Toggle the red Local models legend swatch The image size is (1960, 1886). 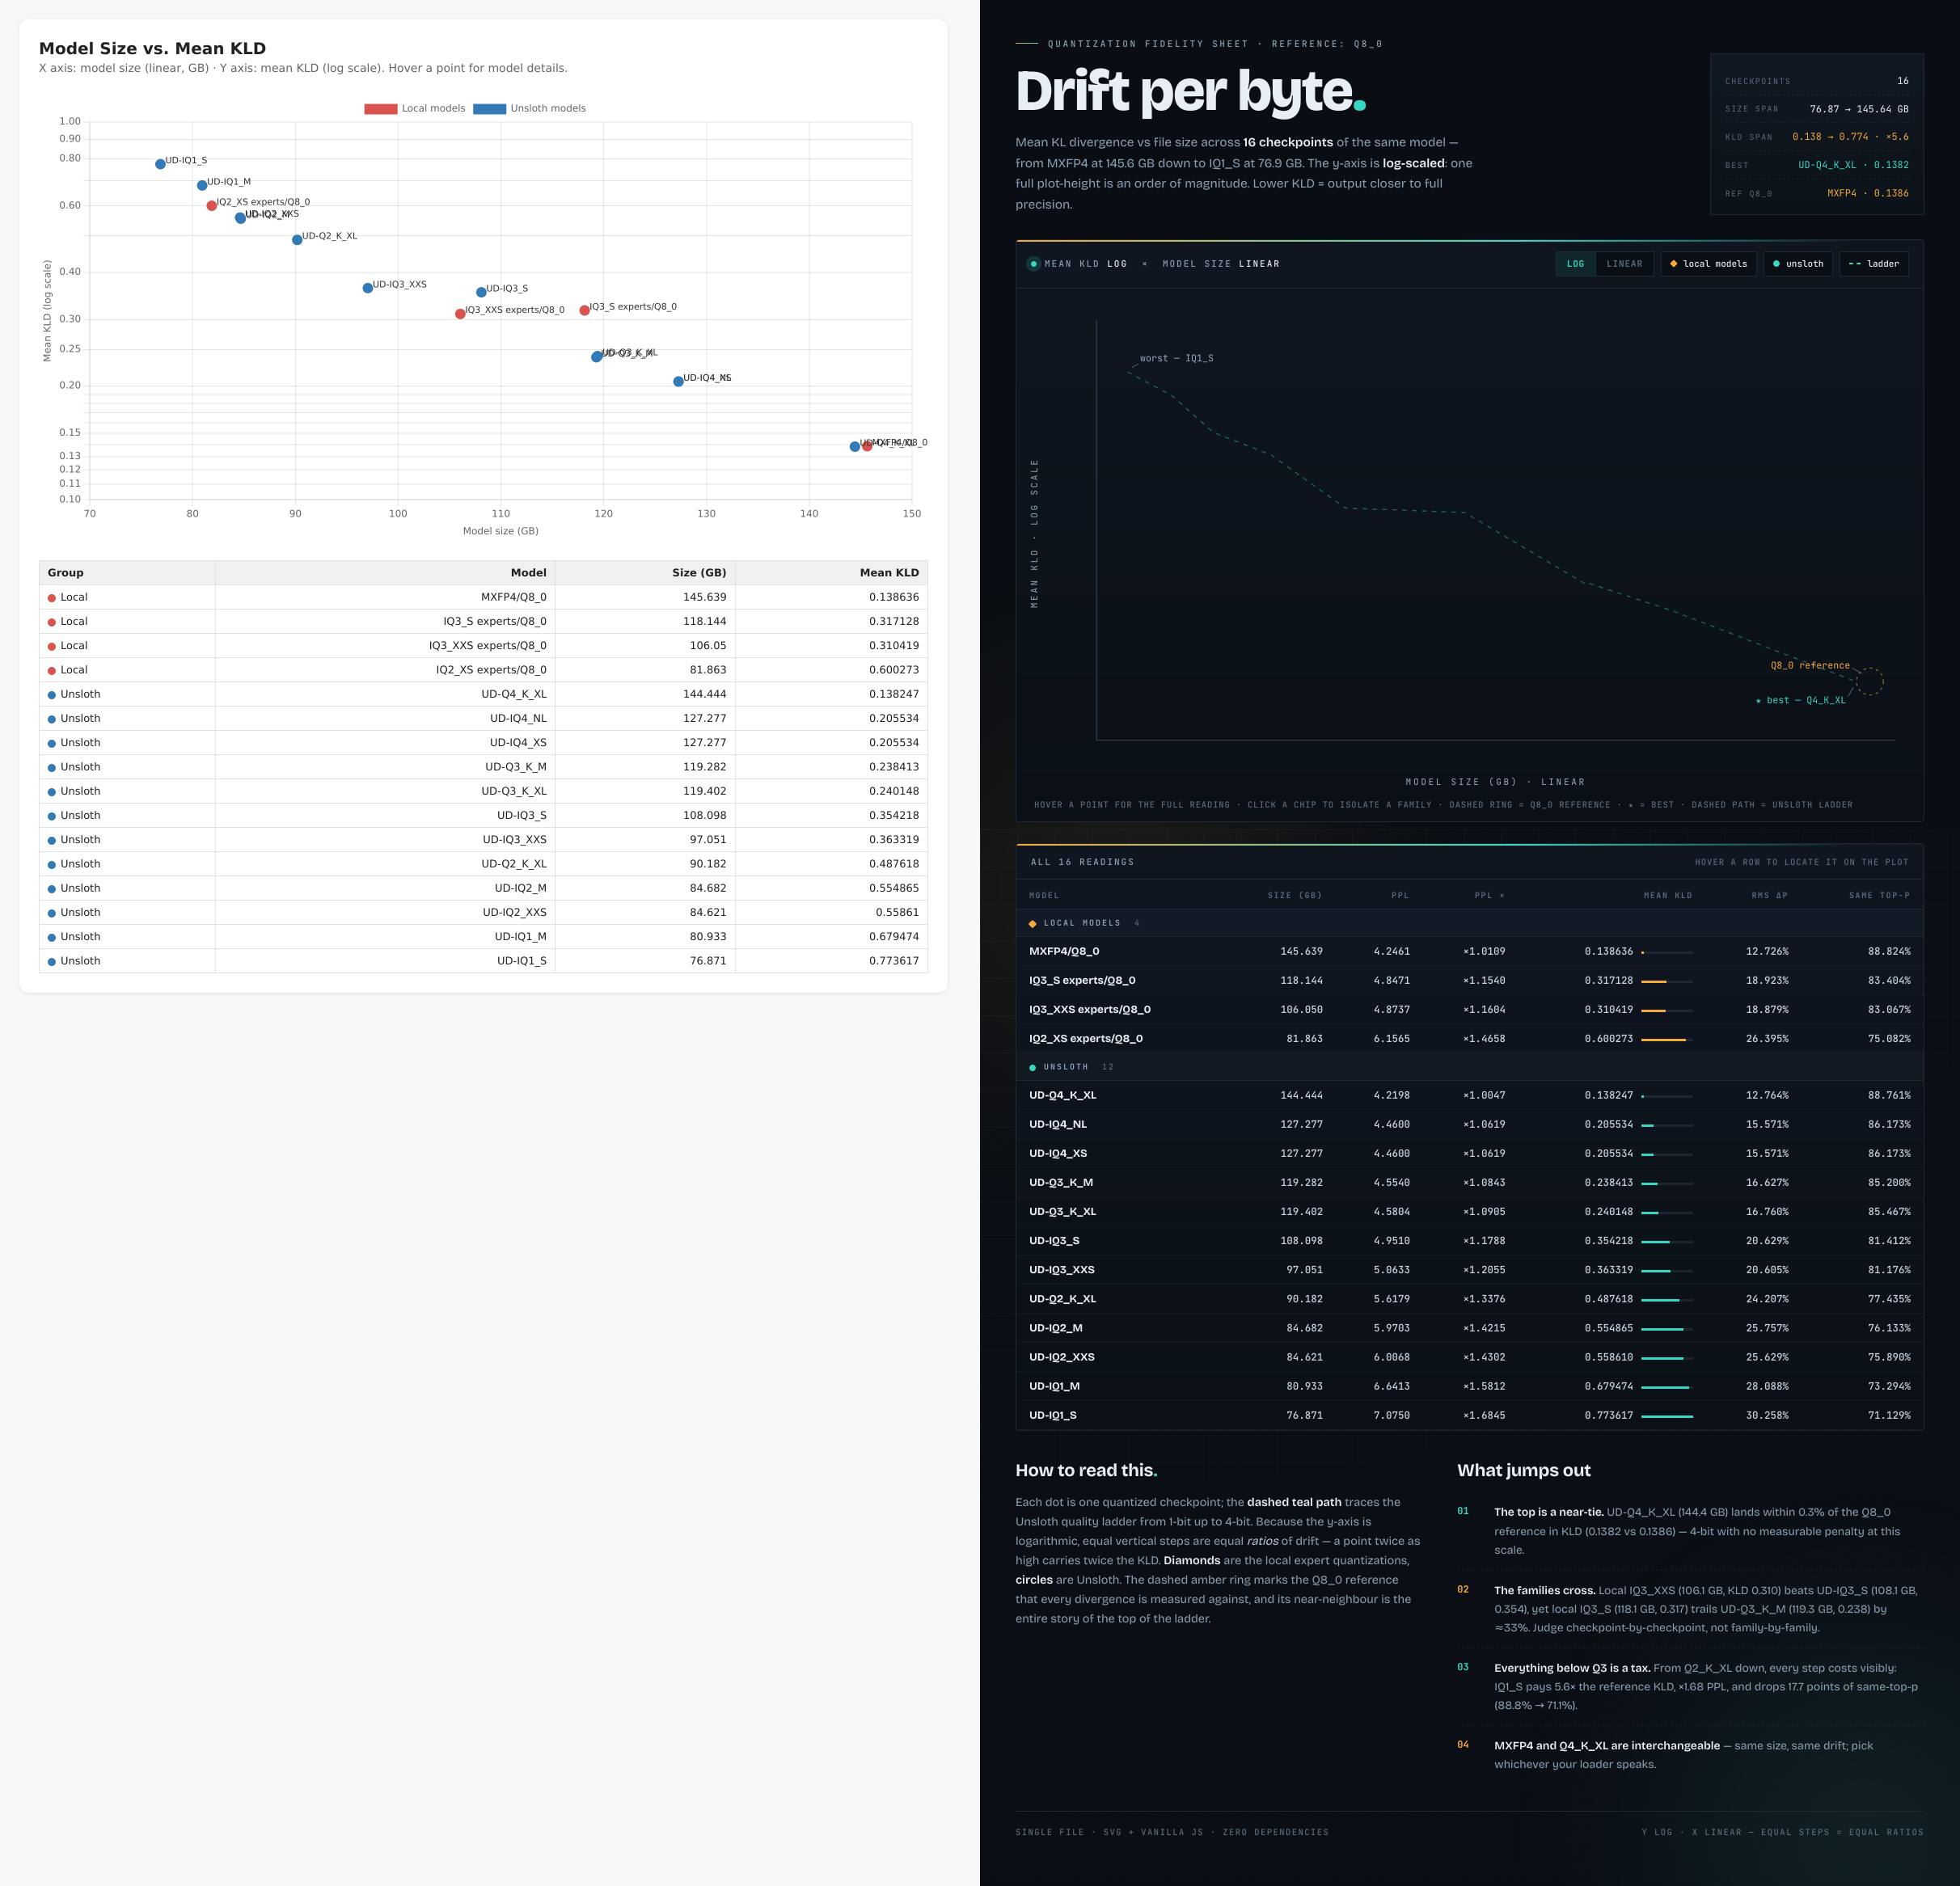coord(380,108)
